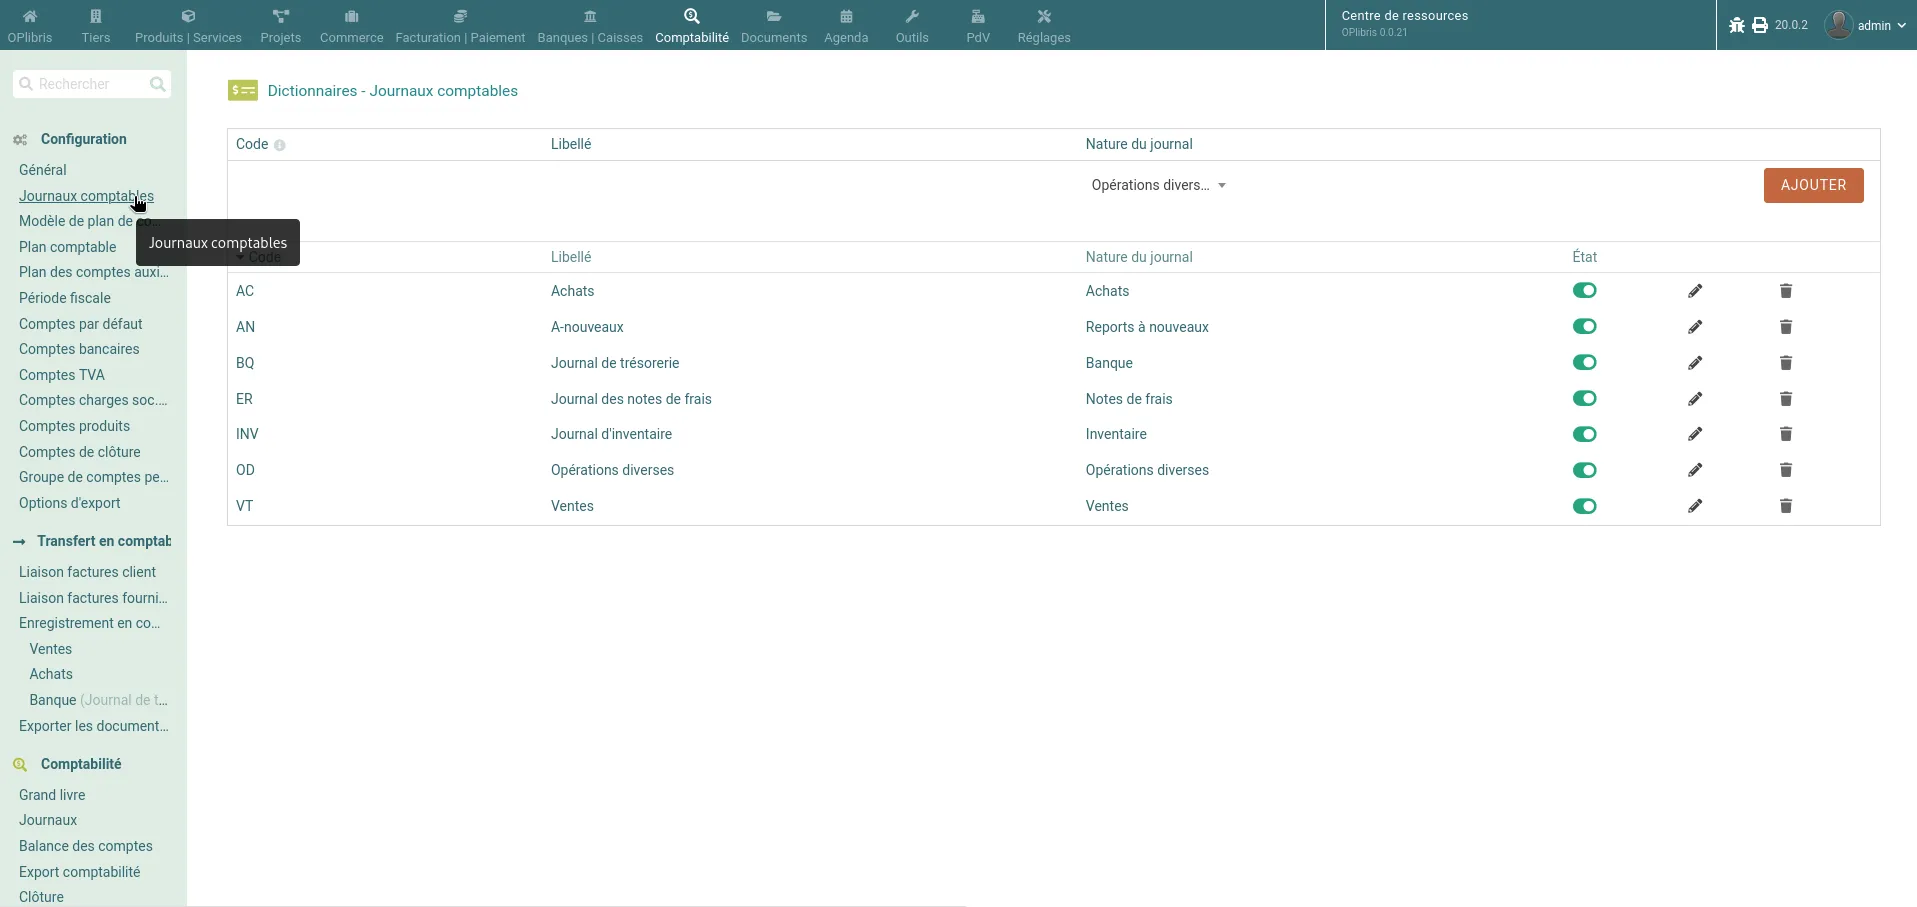Image resolution: width=1917 pixels, height=907 pixels.
Task: Go to the Facturation | Paiement menu
Action: tap(460, 25)
